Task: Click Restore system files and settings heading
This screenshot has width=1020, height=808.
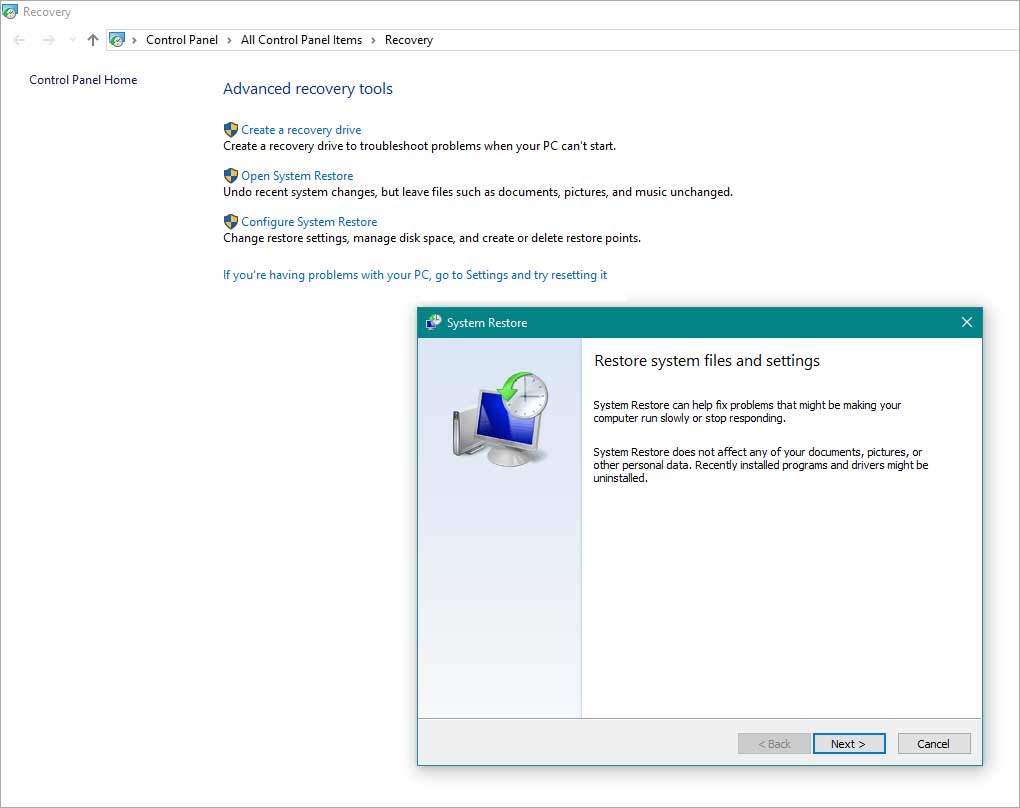Action: tap(707, 361)
